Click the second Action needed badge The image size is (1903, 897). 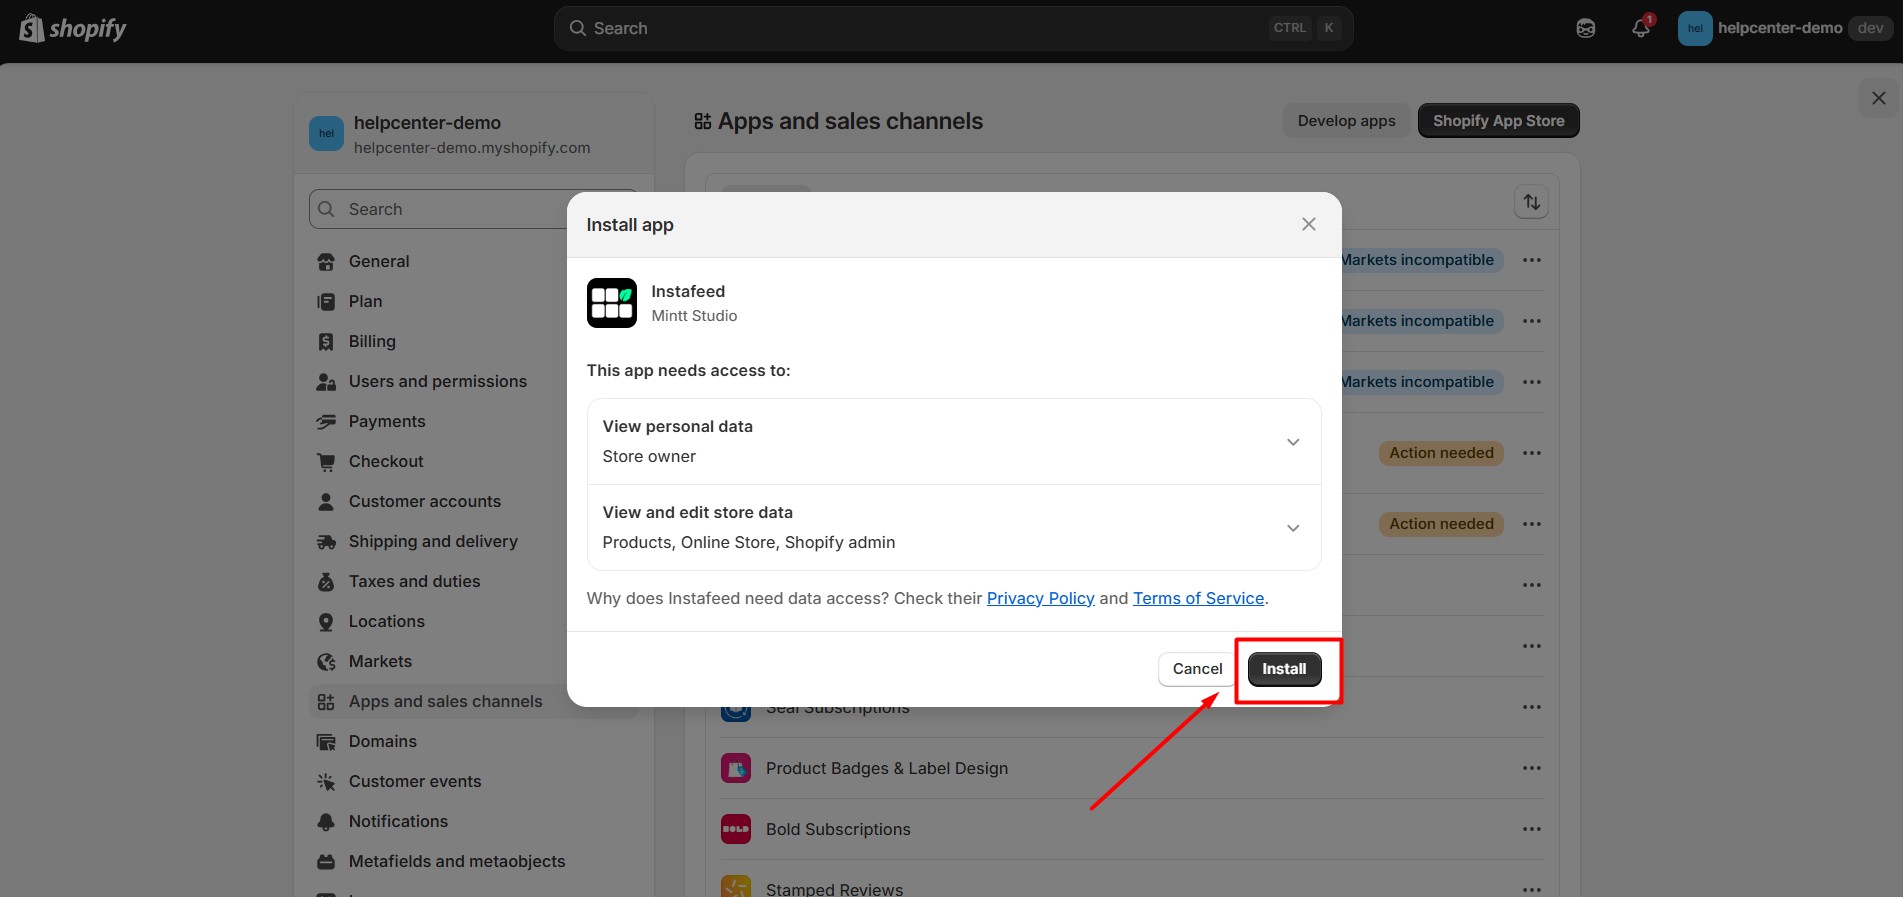(1441, 524)
